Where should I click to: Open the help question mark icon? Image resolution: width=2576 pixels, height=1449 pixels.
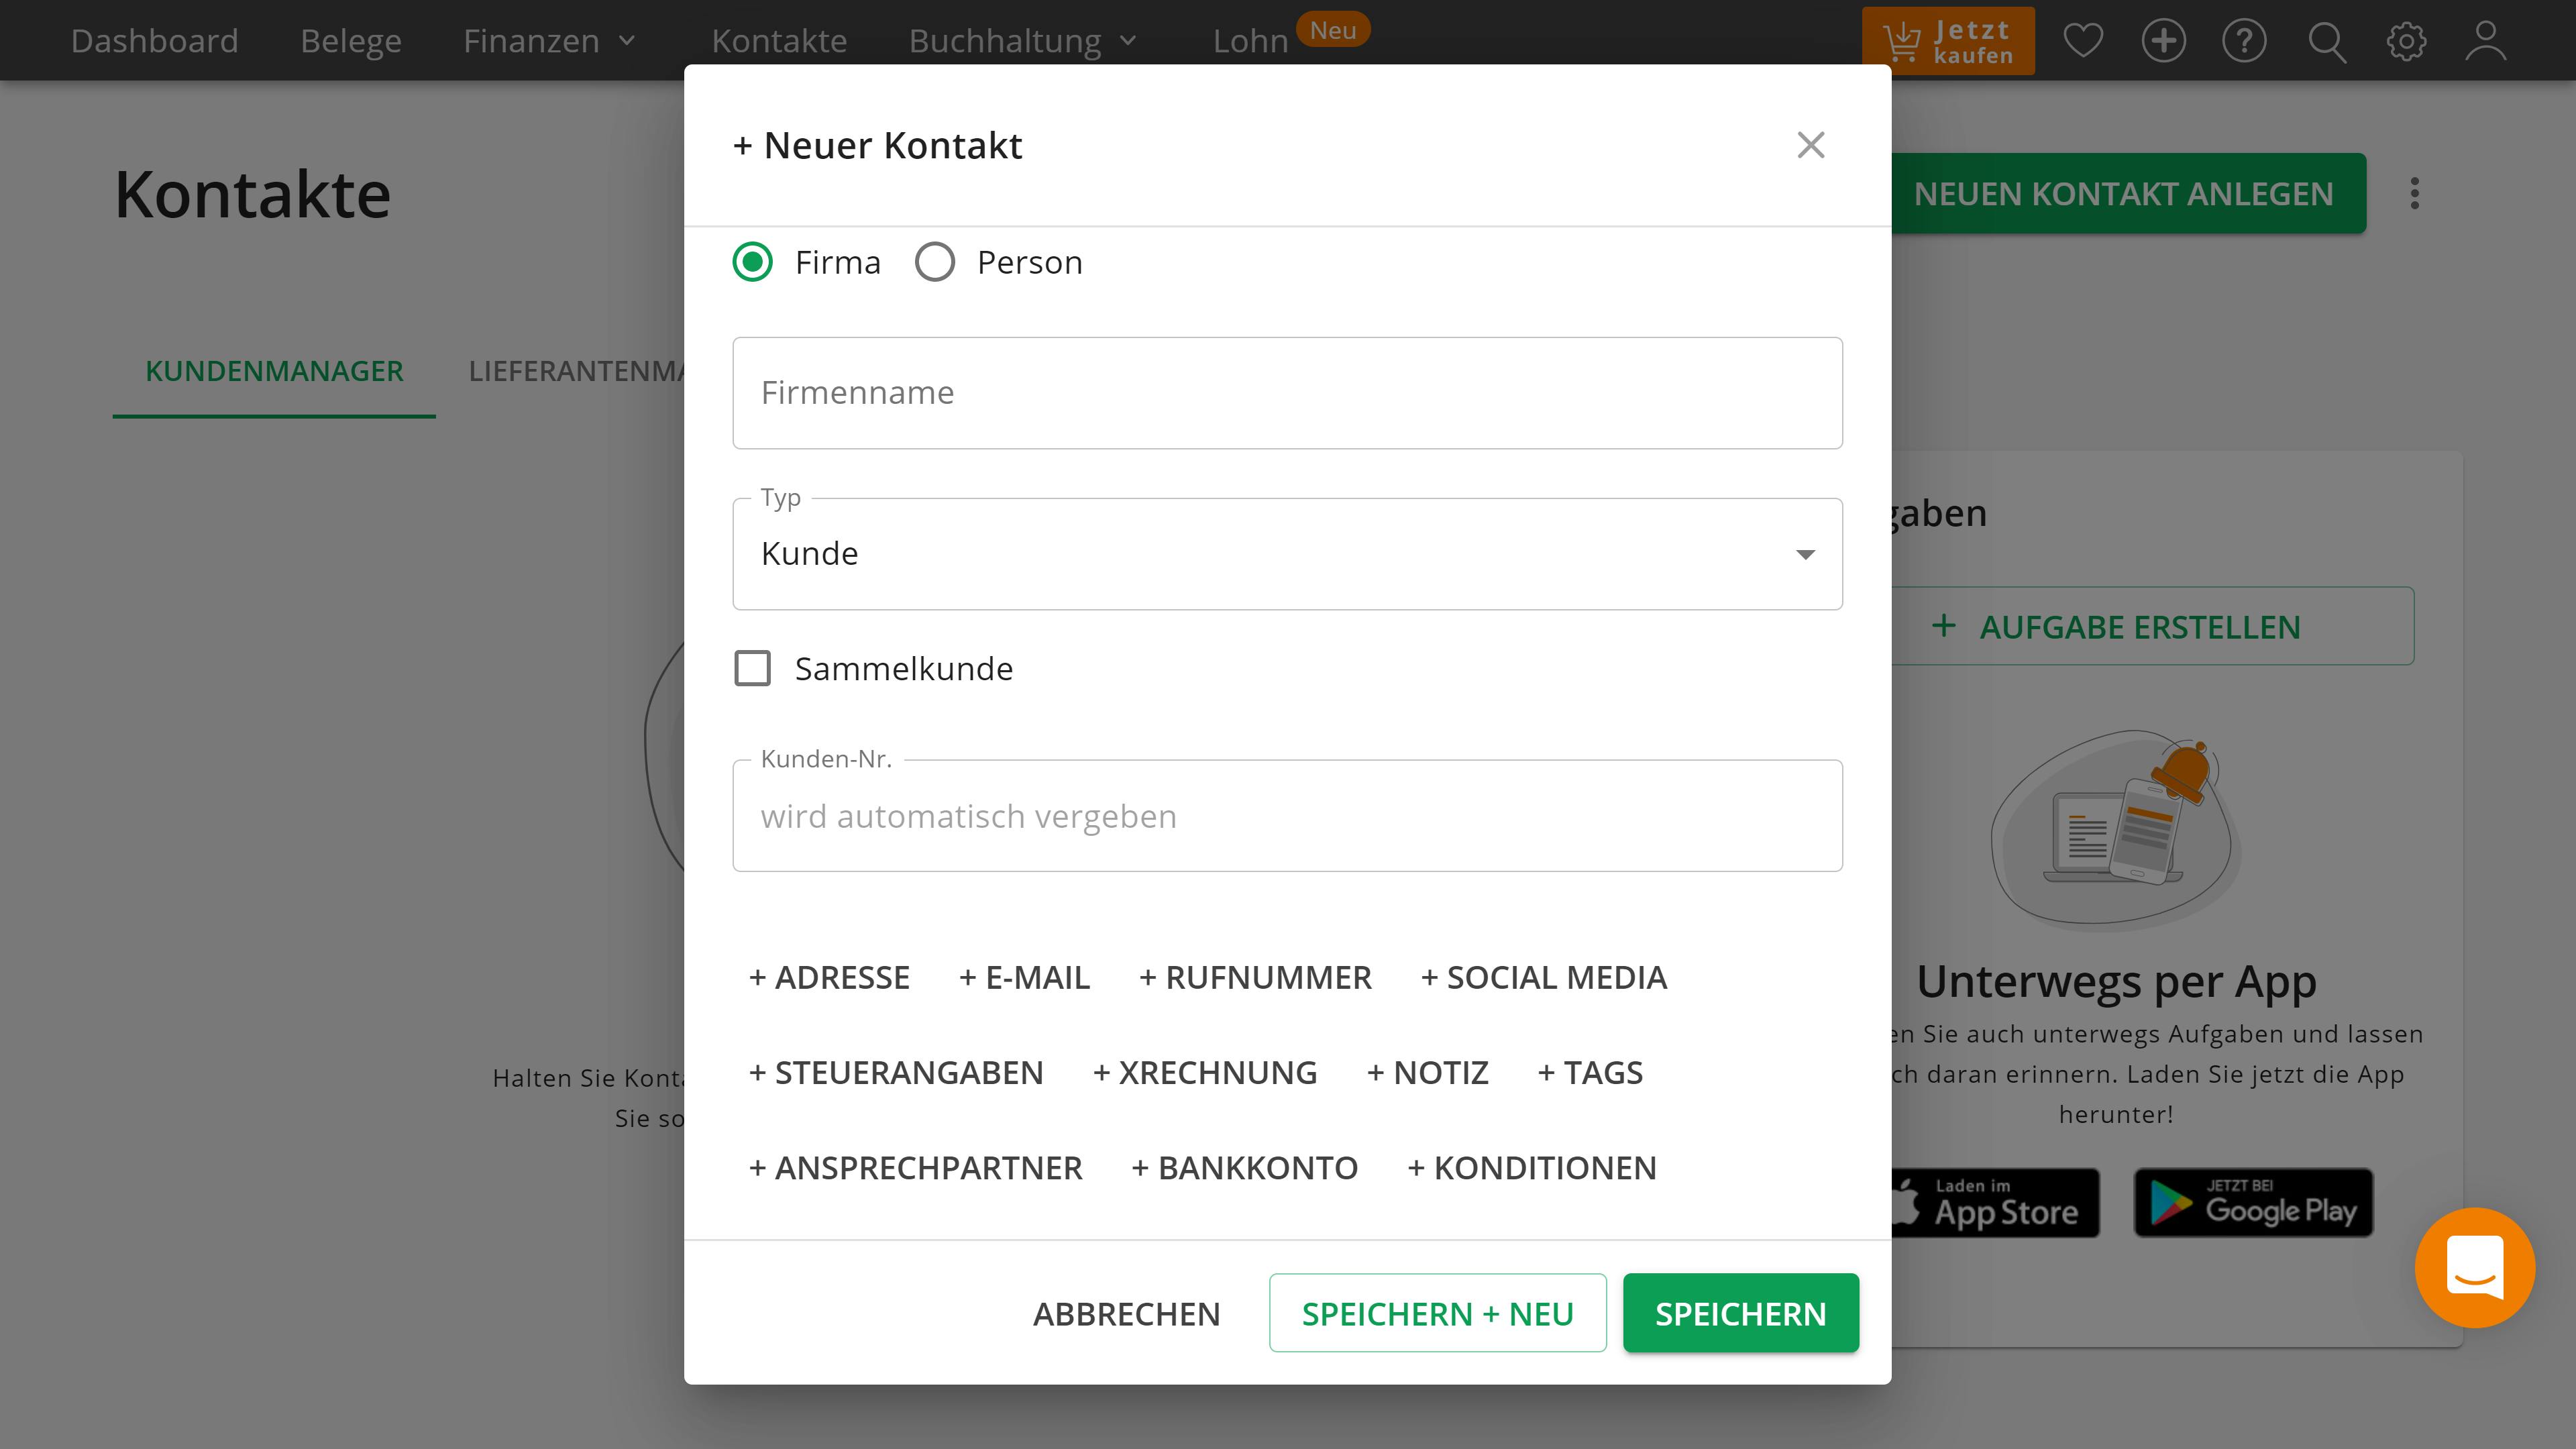[2244, 41]
